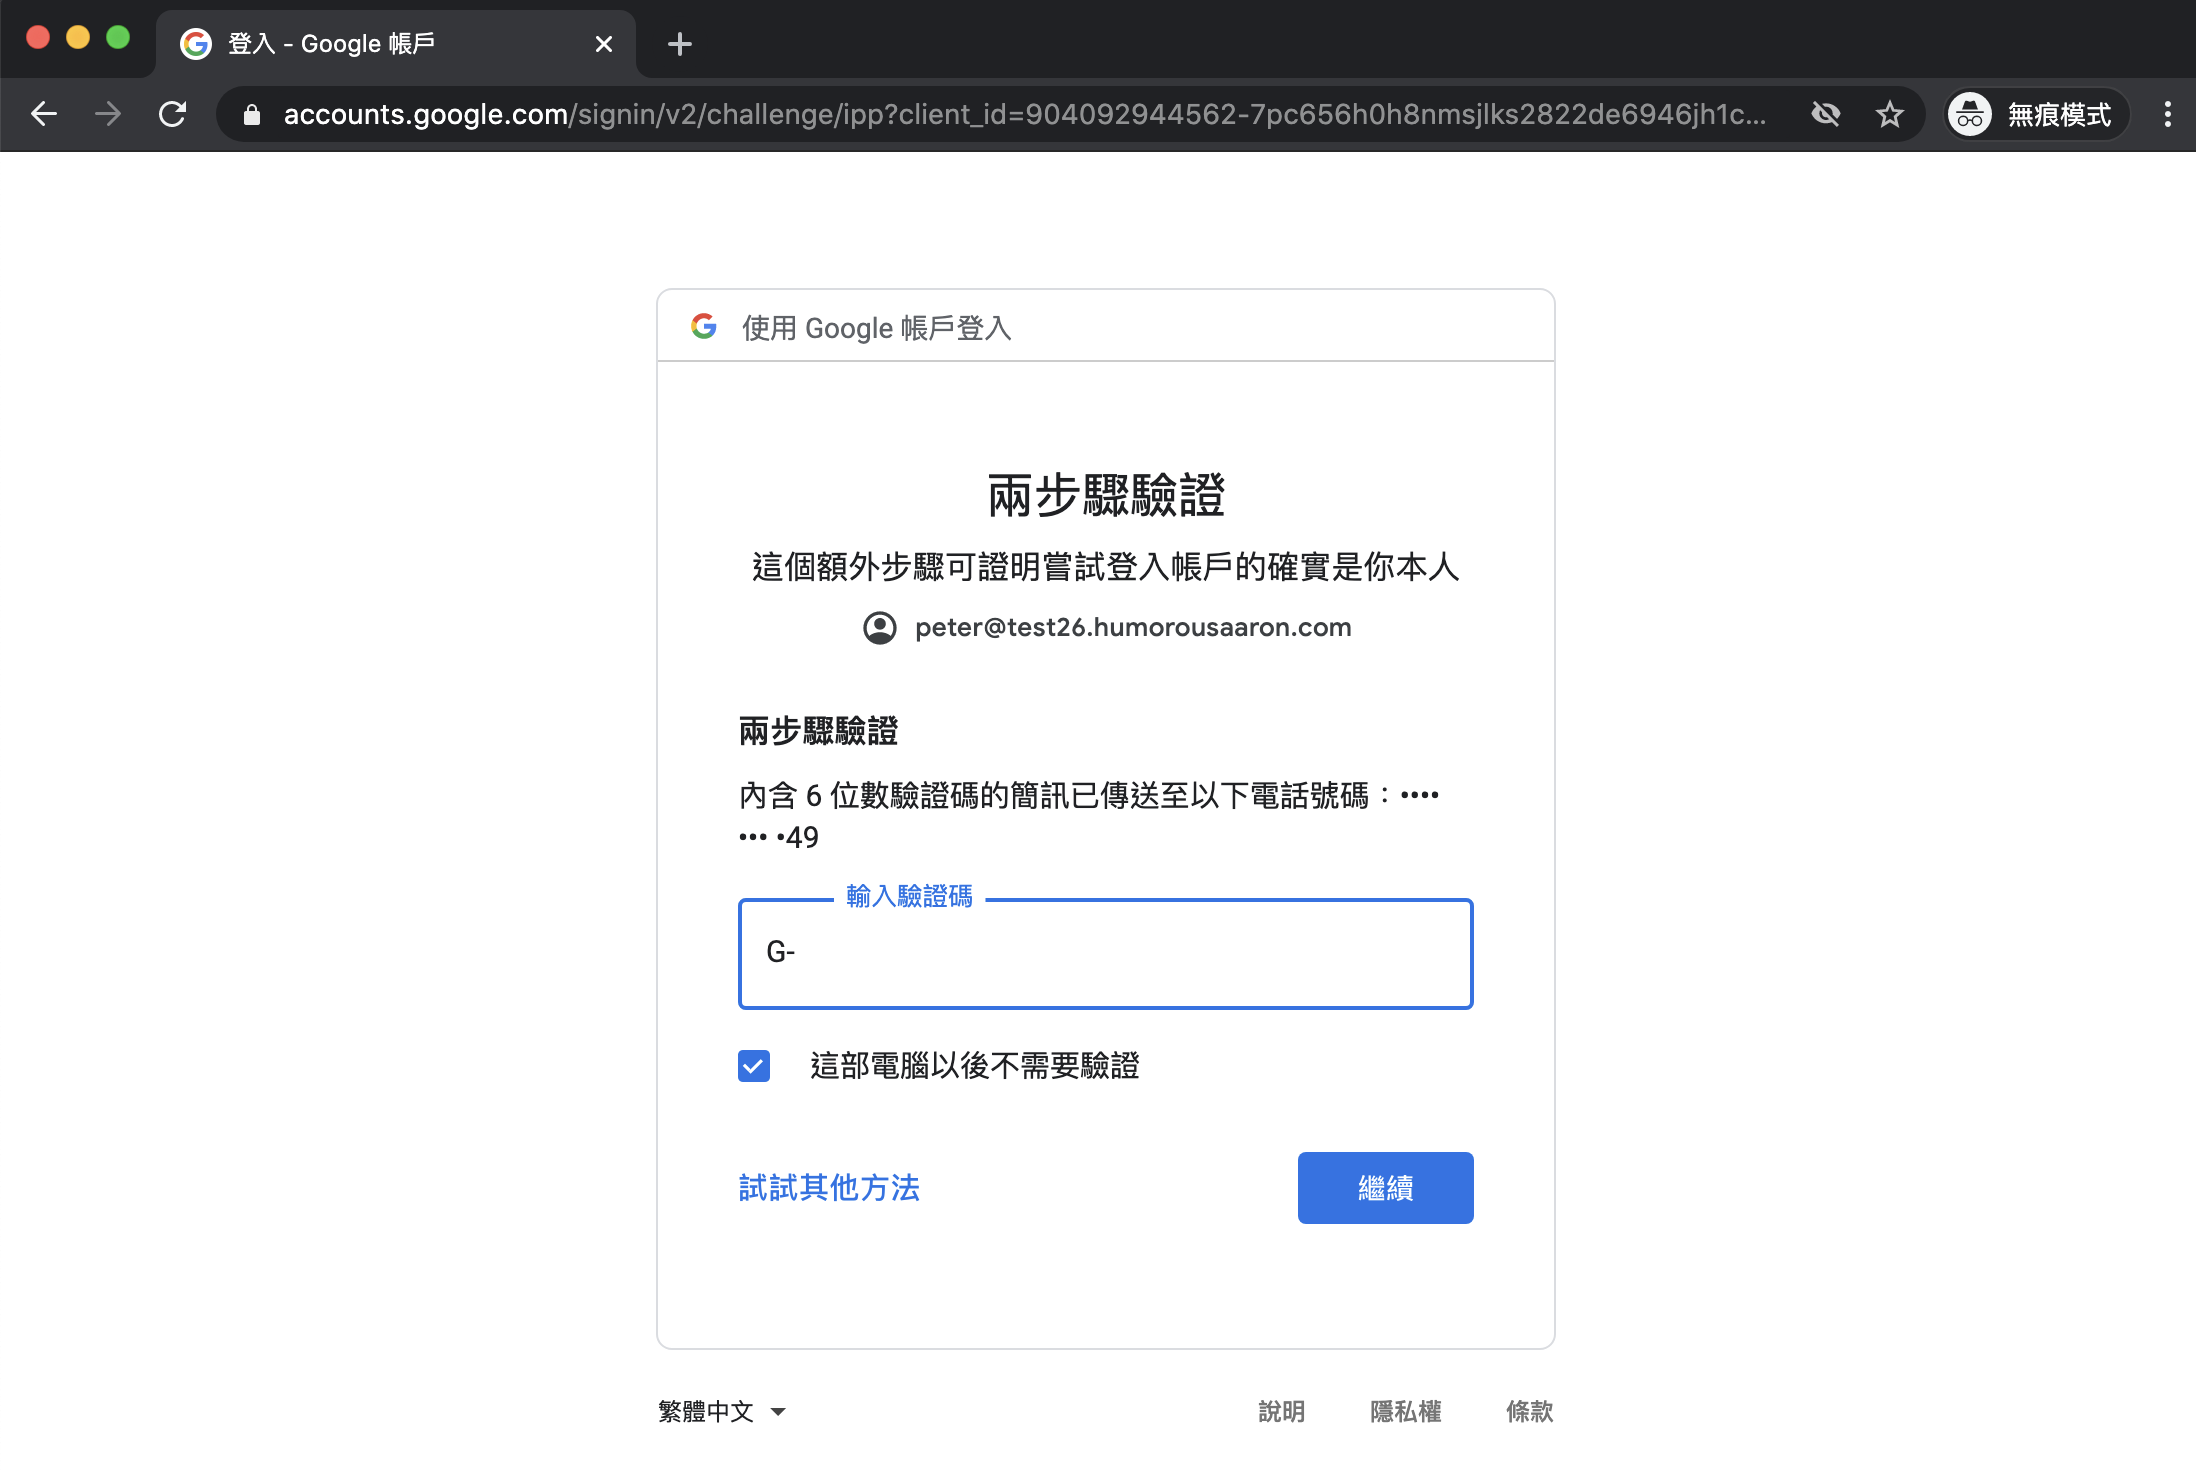The image size is (2196, 1470).
Task: Open the incognito 無痕模式 profile chip
Action: click(2036, 115)
